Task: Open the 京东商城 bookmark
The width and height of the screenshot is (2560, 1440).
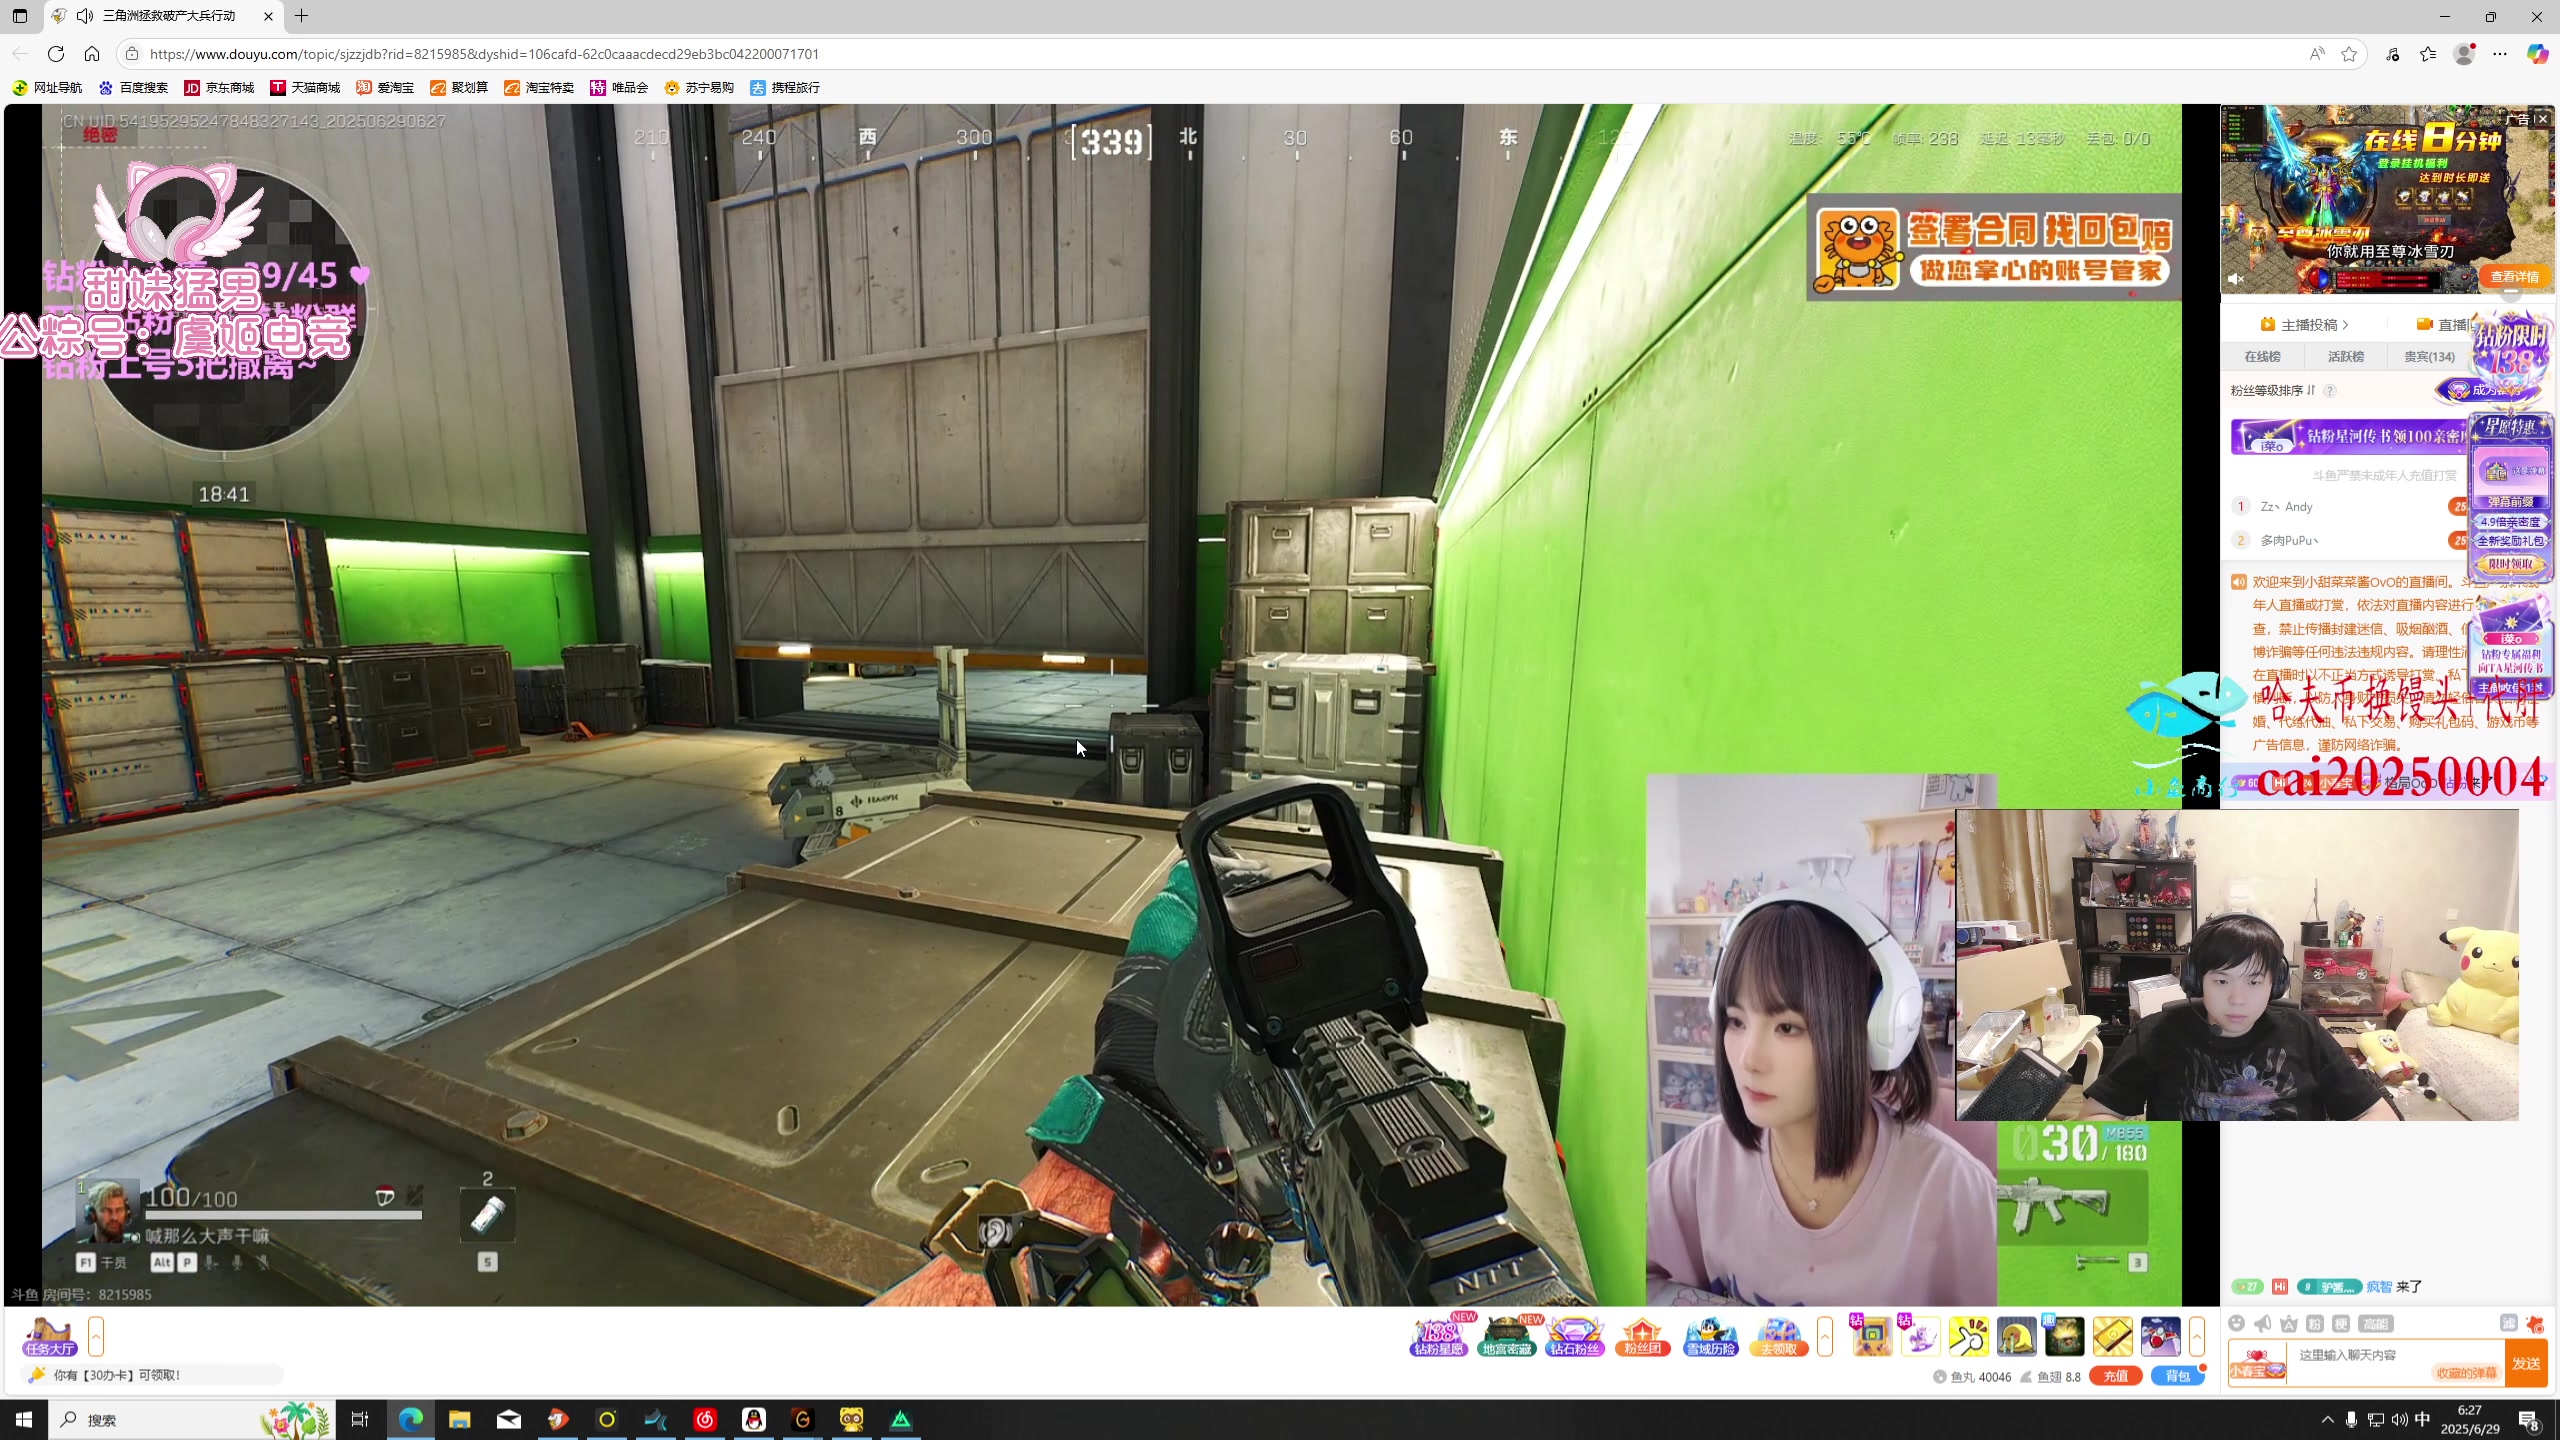Action: [x=219, y=88]
